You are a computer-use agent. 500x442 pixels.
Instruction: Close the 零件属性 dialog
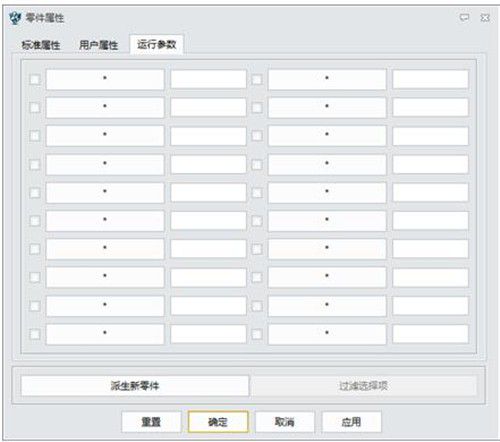[x=485, y=18]
